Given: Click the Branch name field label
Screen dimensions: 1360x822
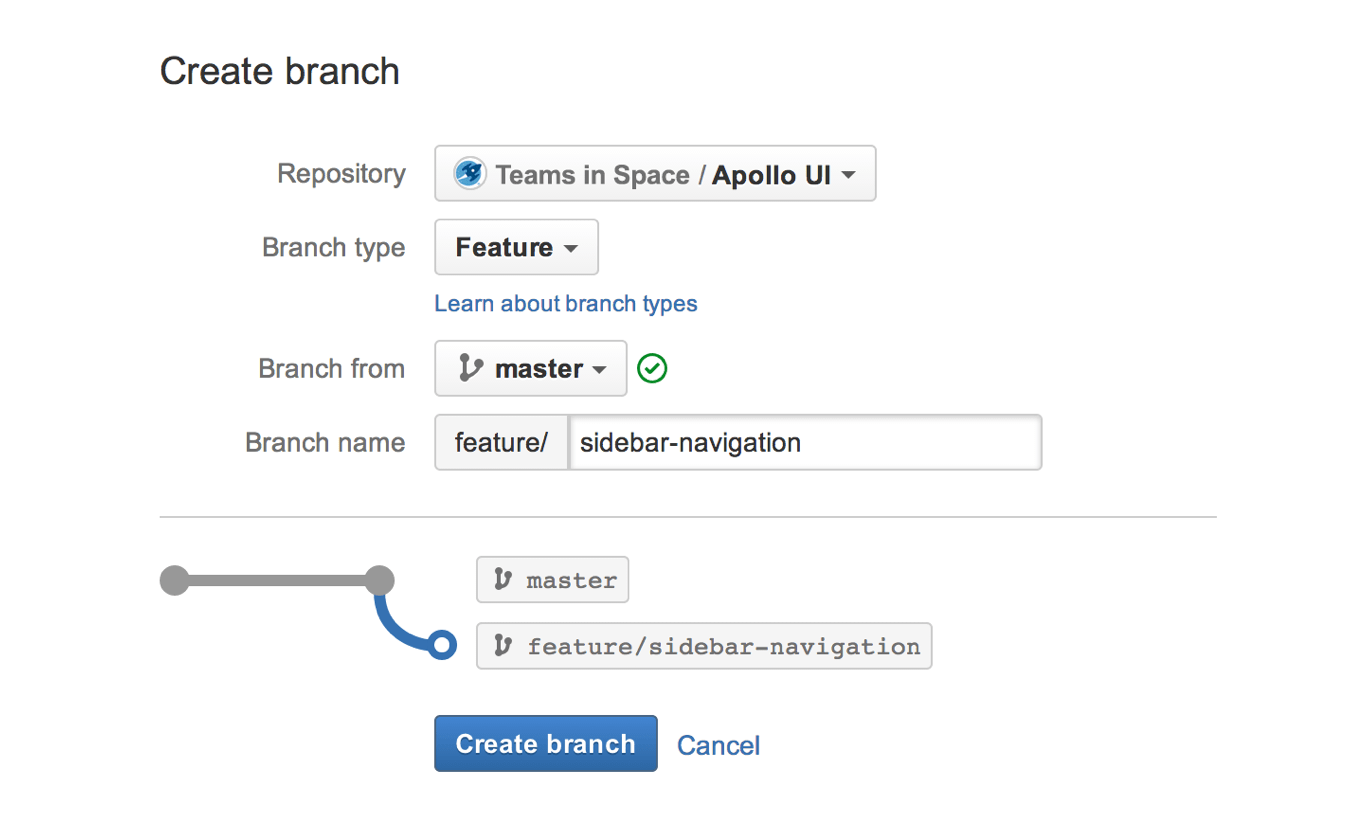Looking at the screenshot, I should click(x=325, y=442).
